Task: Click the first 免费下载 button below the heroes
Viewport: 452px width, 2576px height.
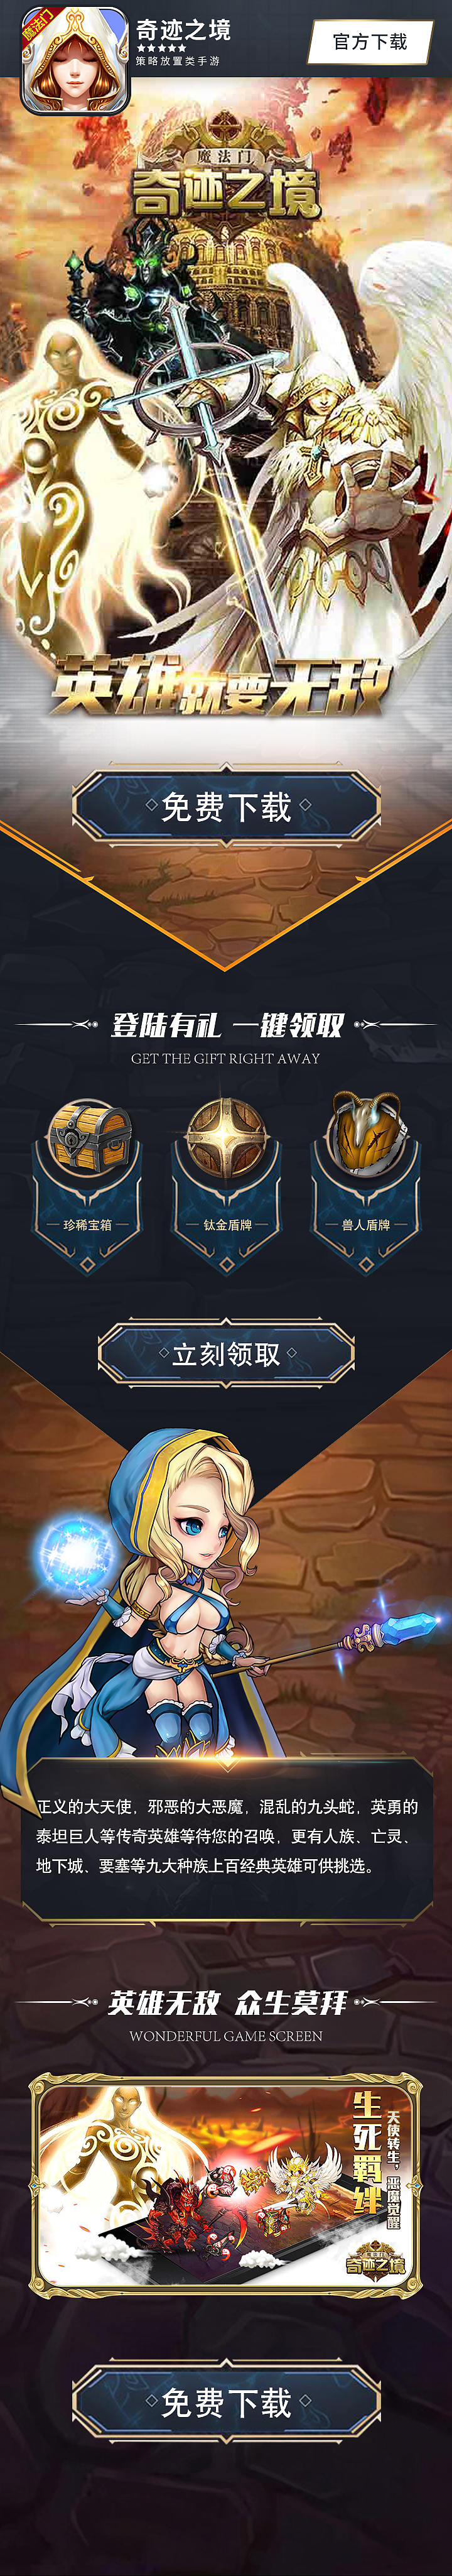Action: pos(226,806)
